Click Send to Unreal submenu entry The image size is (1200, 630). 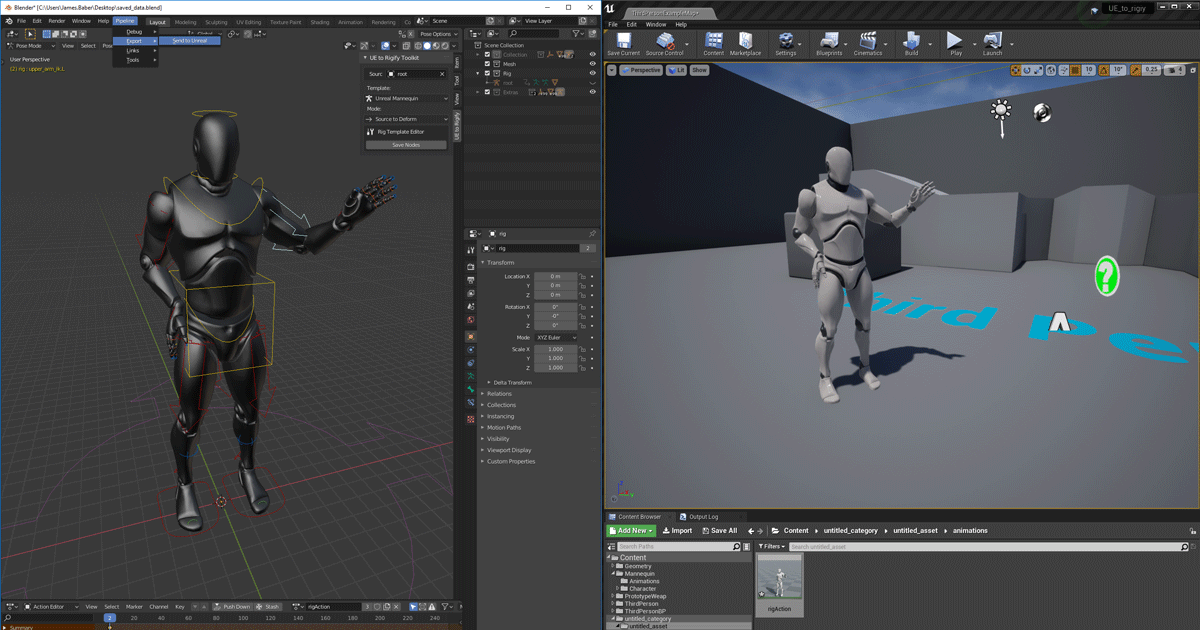(190, 41)
